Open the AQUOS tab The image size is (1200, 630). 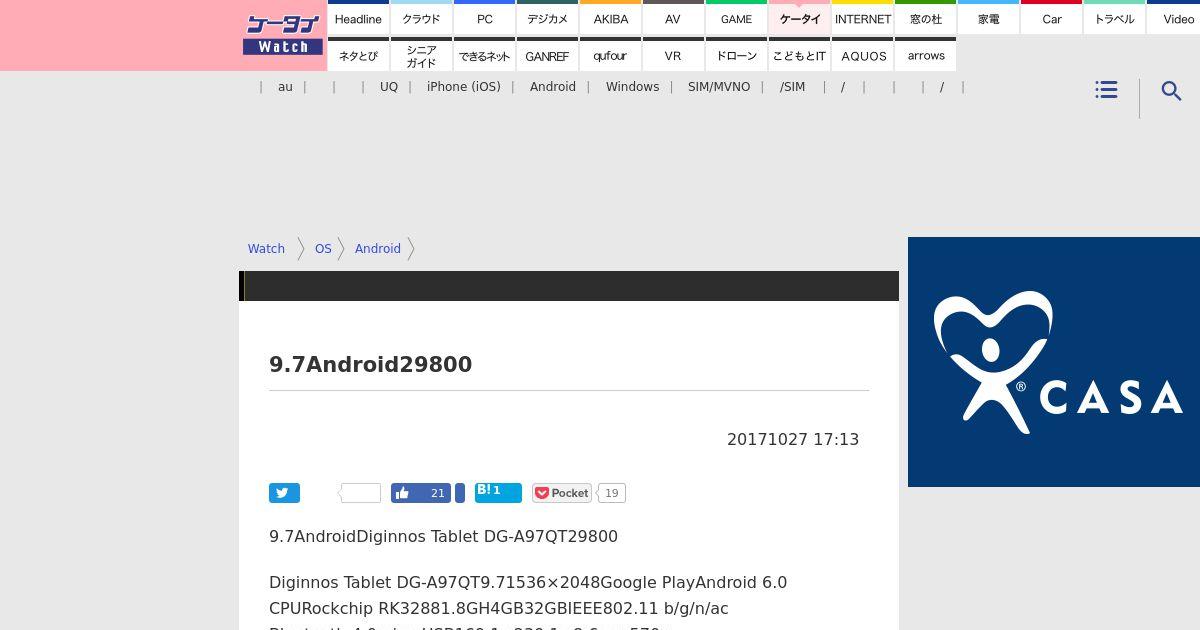click(862, 56)
